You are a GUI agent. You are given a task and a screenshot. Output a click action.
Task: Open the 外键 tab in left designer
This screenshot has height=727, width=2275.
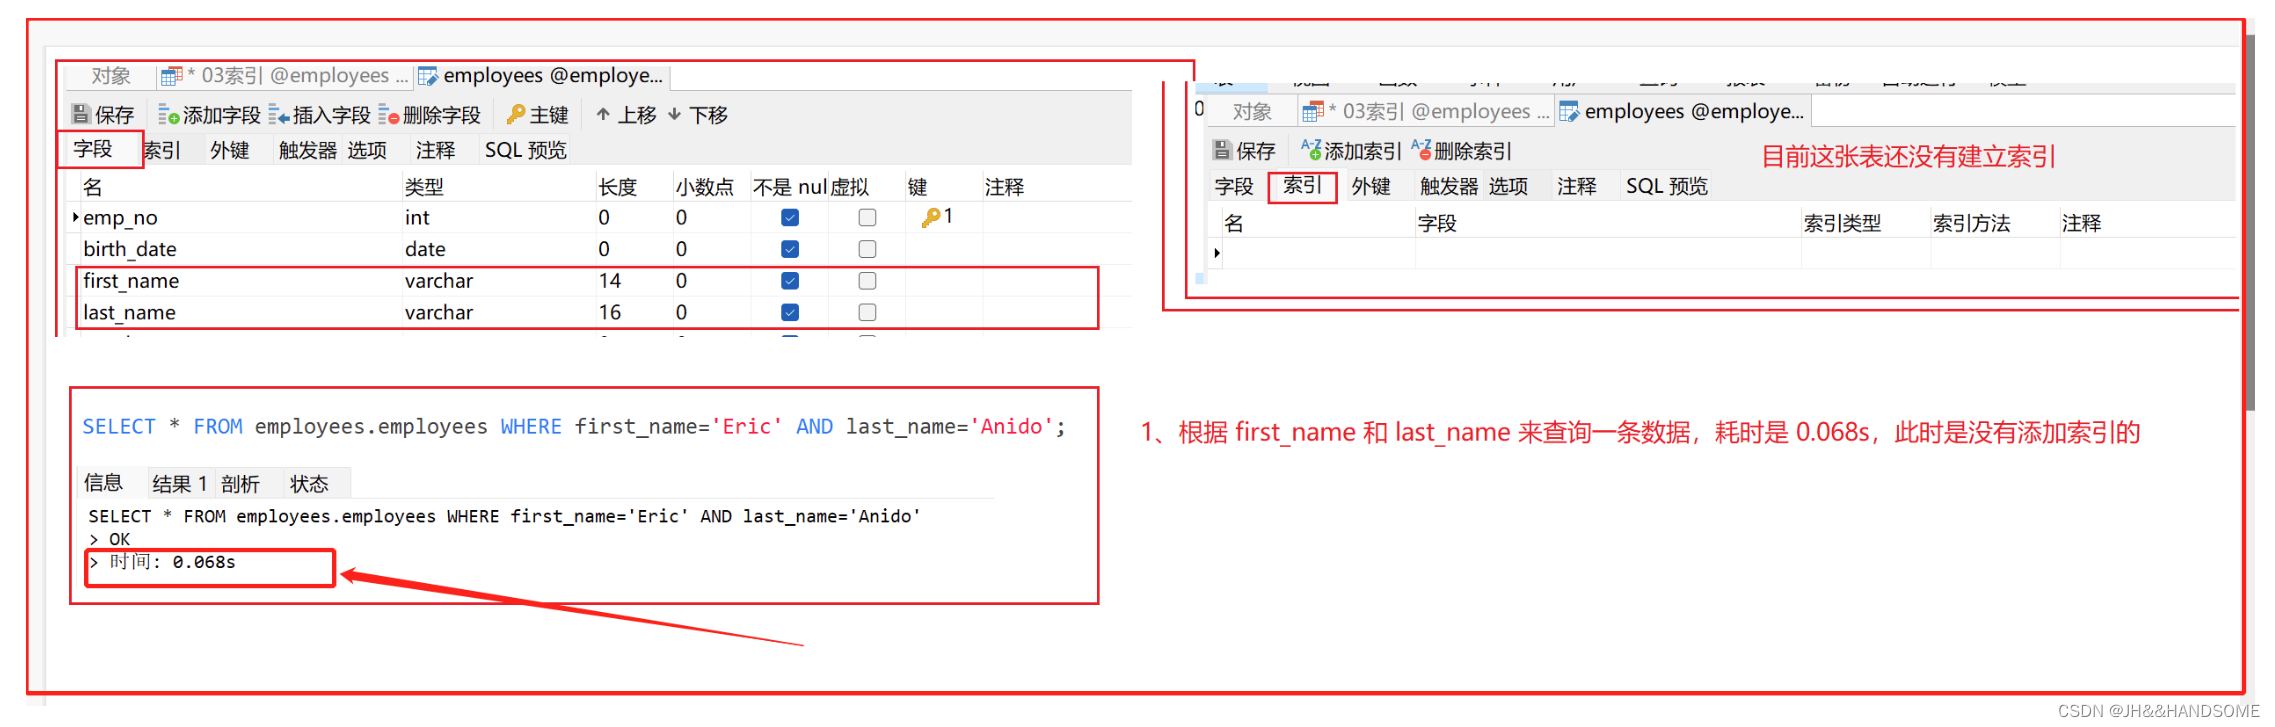pos(230,150)
